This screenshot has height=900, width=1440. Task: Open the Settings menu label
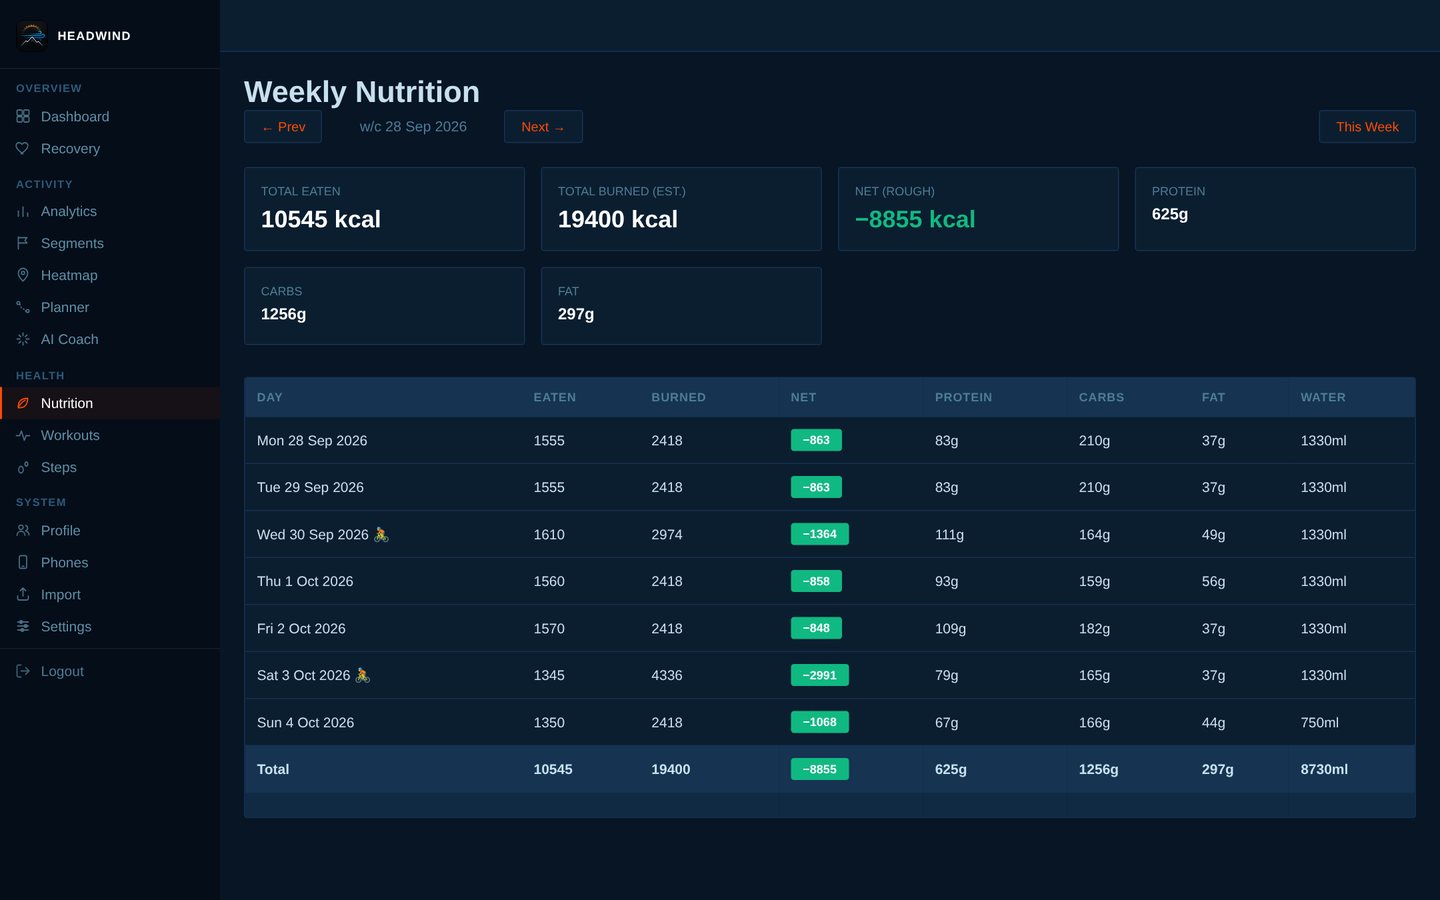coord(66,627)
